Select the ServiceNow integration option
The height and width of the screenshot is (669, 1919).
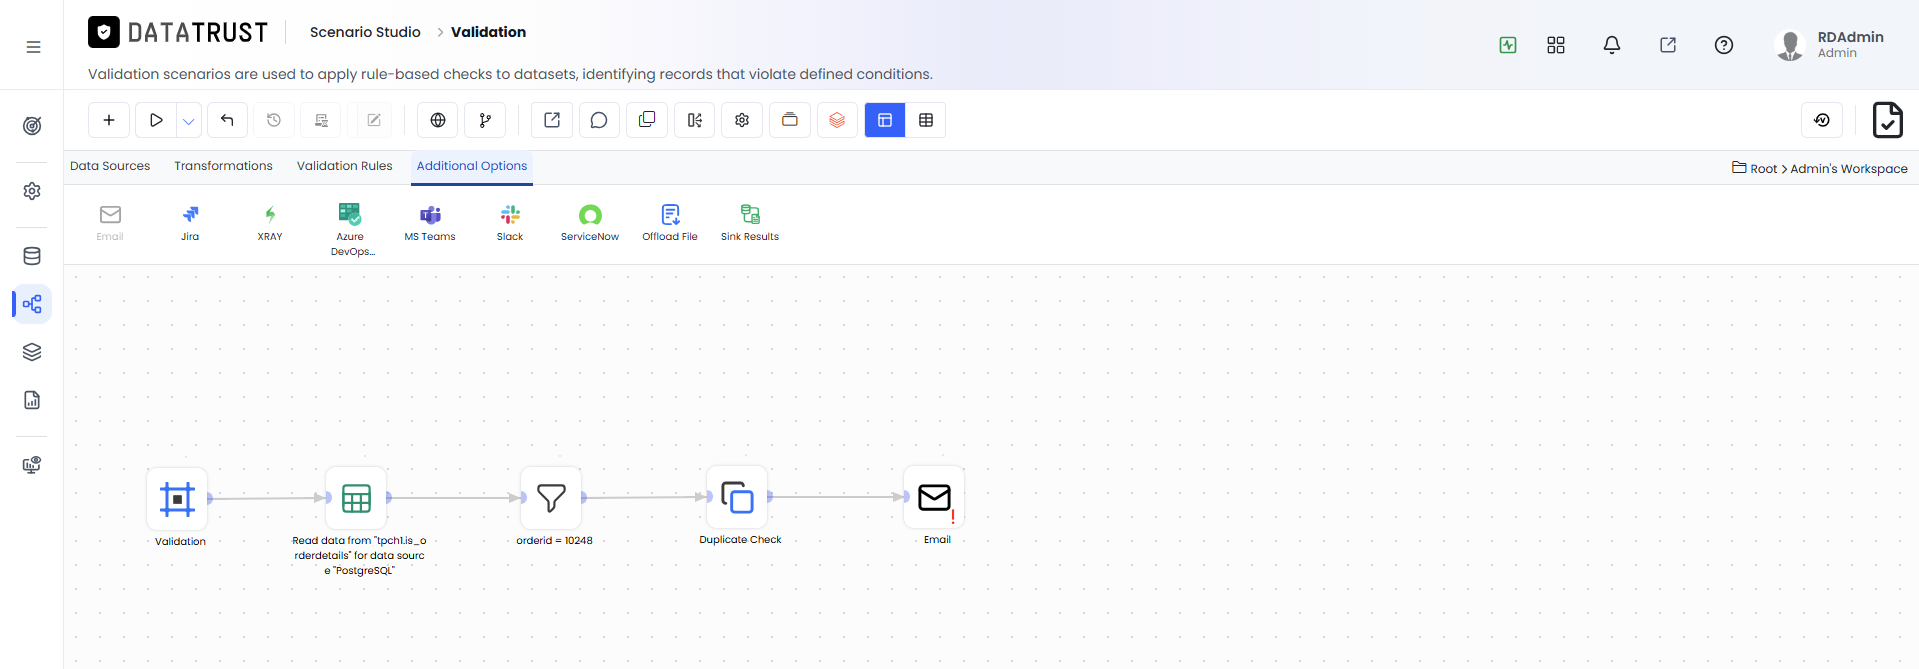[x=590, y=223]
